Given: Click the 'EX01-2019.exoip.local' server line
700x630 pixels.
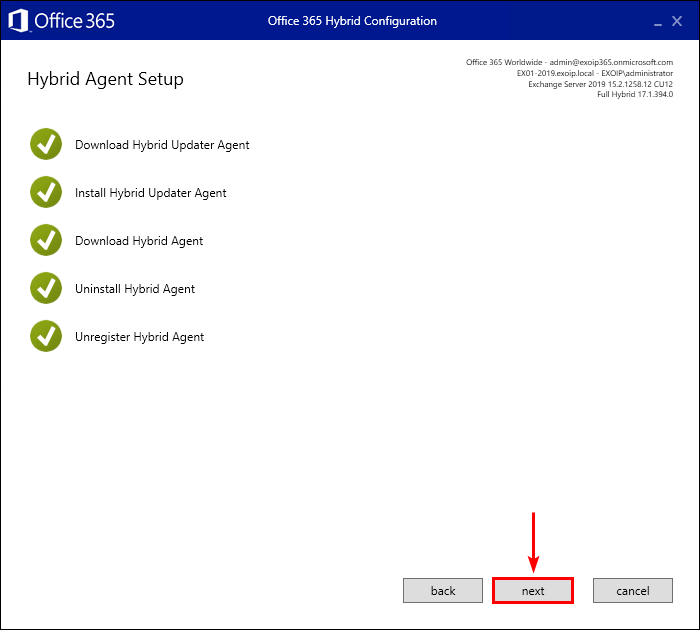Looking at the screenshot, I should 595,73.
